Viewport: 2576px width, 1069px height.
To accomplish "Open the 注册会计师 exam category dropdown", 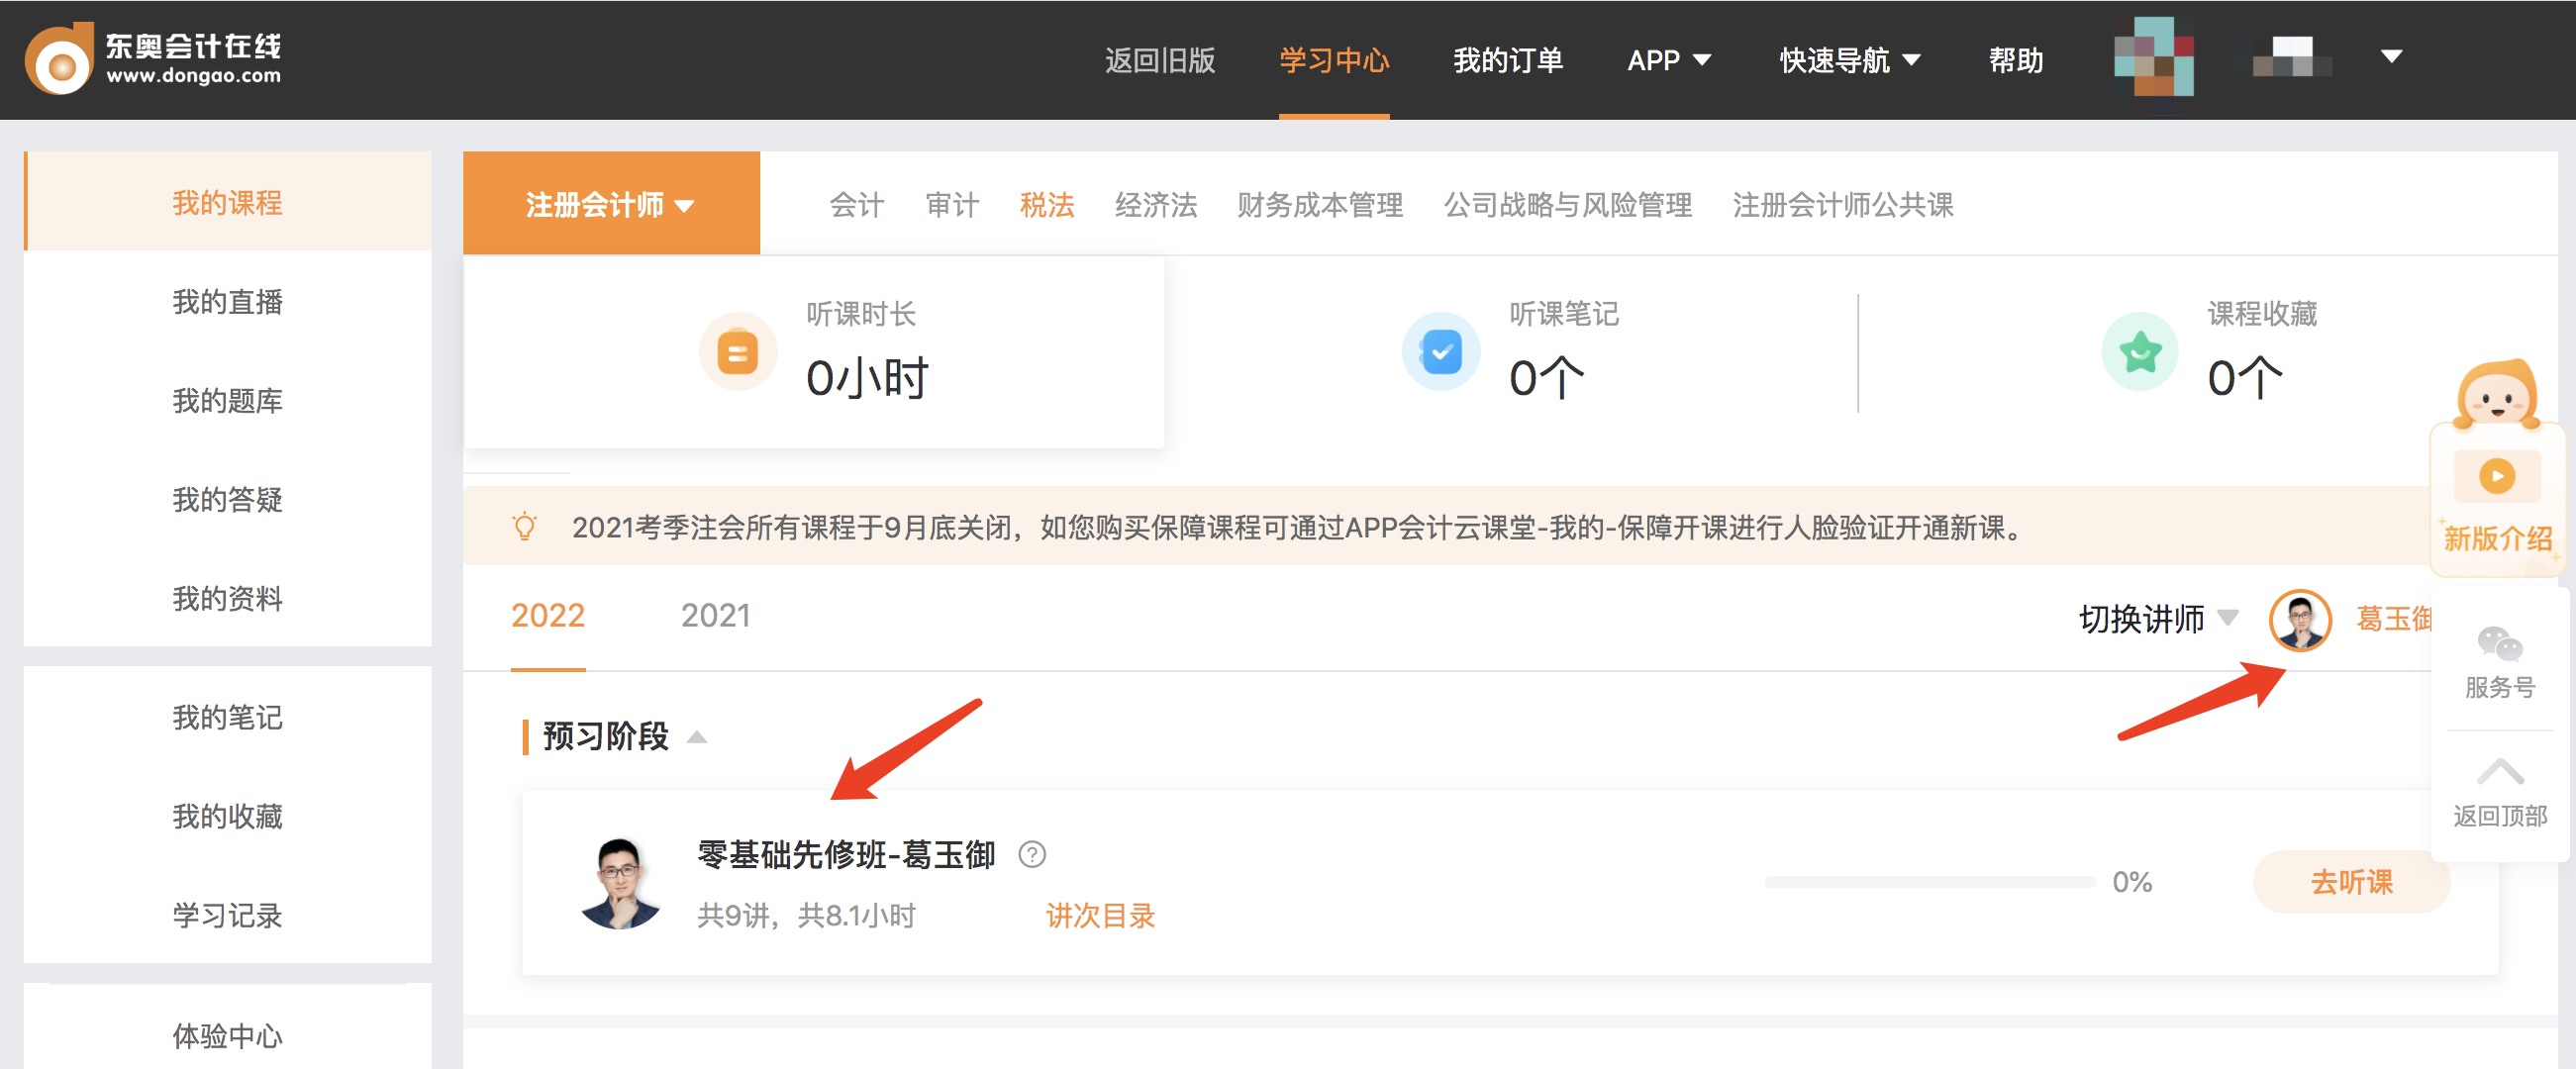I will click(610, 203).
